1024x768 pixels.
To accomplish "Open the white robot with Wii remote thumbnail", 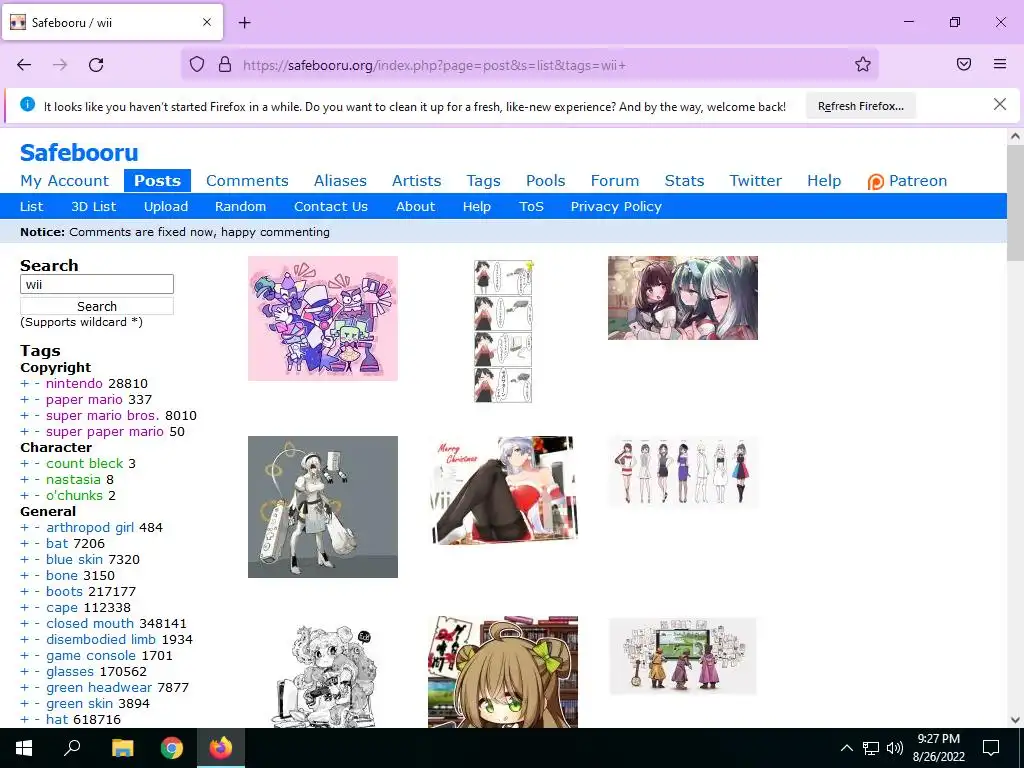I will [323, 507].
